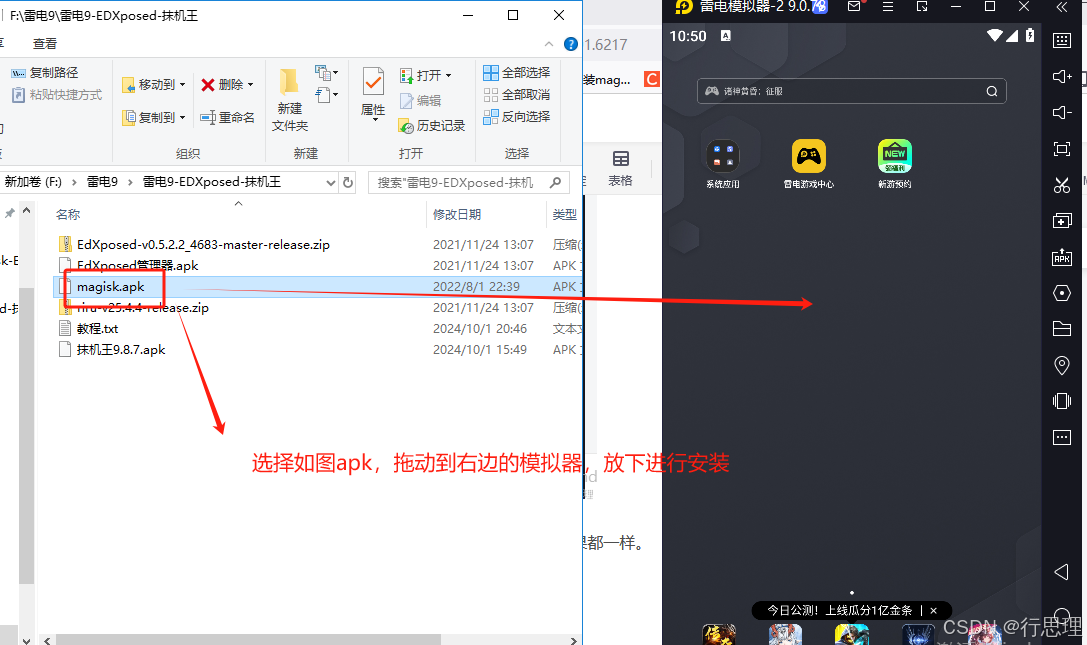Screen dimensions: 1087x645
Task: Open the mail message icon in emulator title bar
Action: (854, 6)
